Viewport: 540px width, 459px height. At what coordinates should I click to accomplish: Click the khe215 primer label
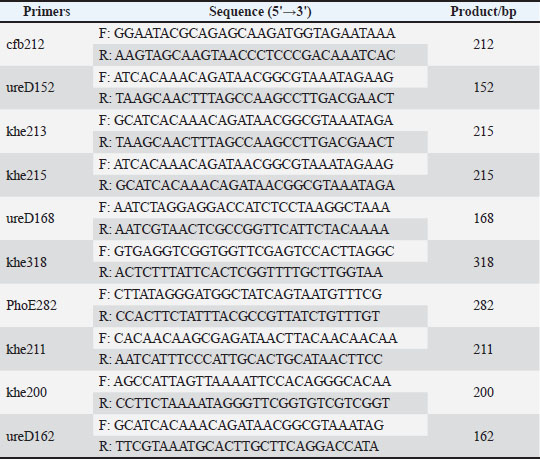[26, 175]
